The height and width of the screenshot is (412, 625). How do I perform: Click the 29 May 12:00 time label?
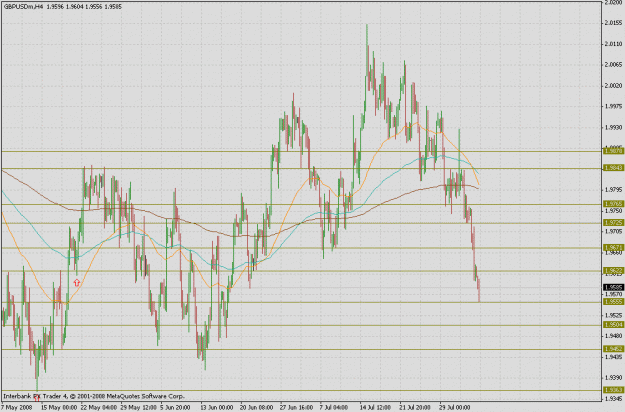pyautogui.click(x=139, y=408)
